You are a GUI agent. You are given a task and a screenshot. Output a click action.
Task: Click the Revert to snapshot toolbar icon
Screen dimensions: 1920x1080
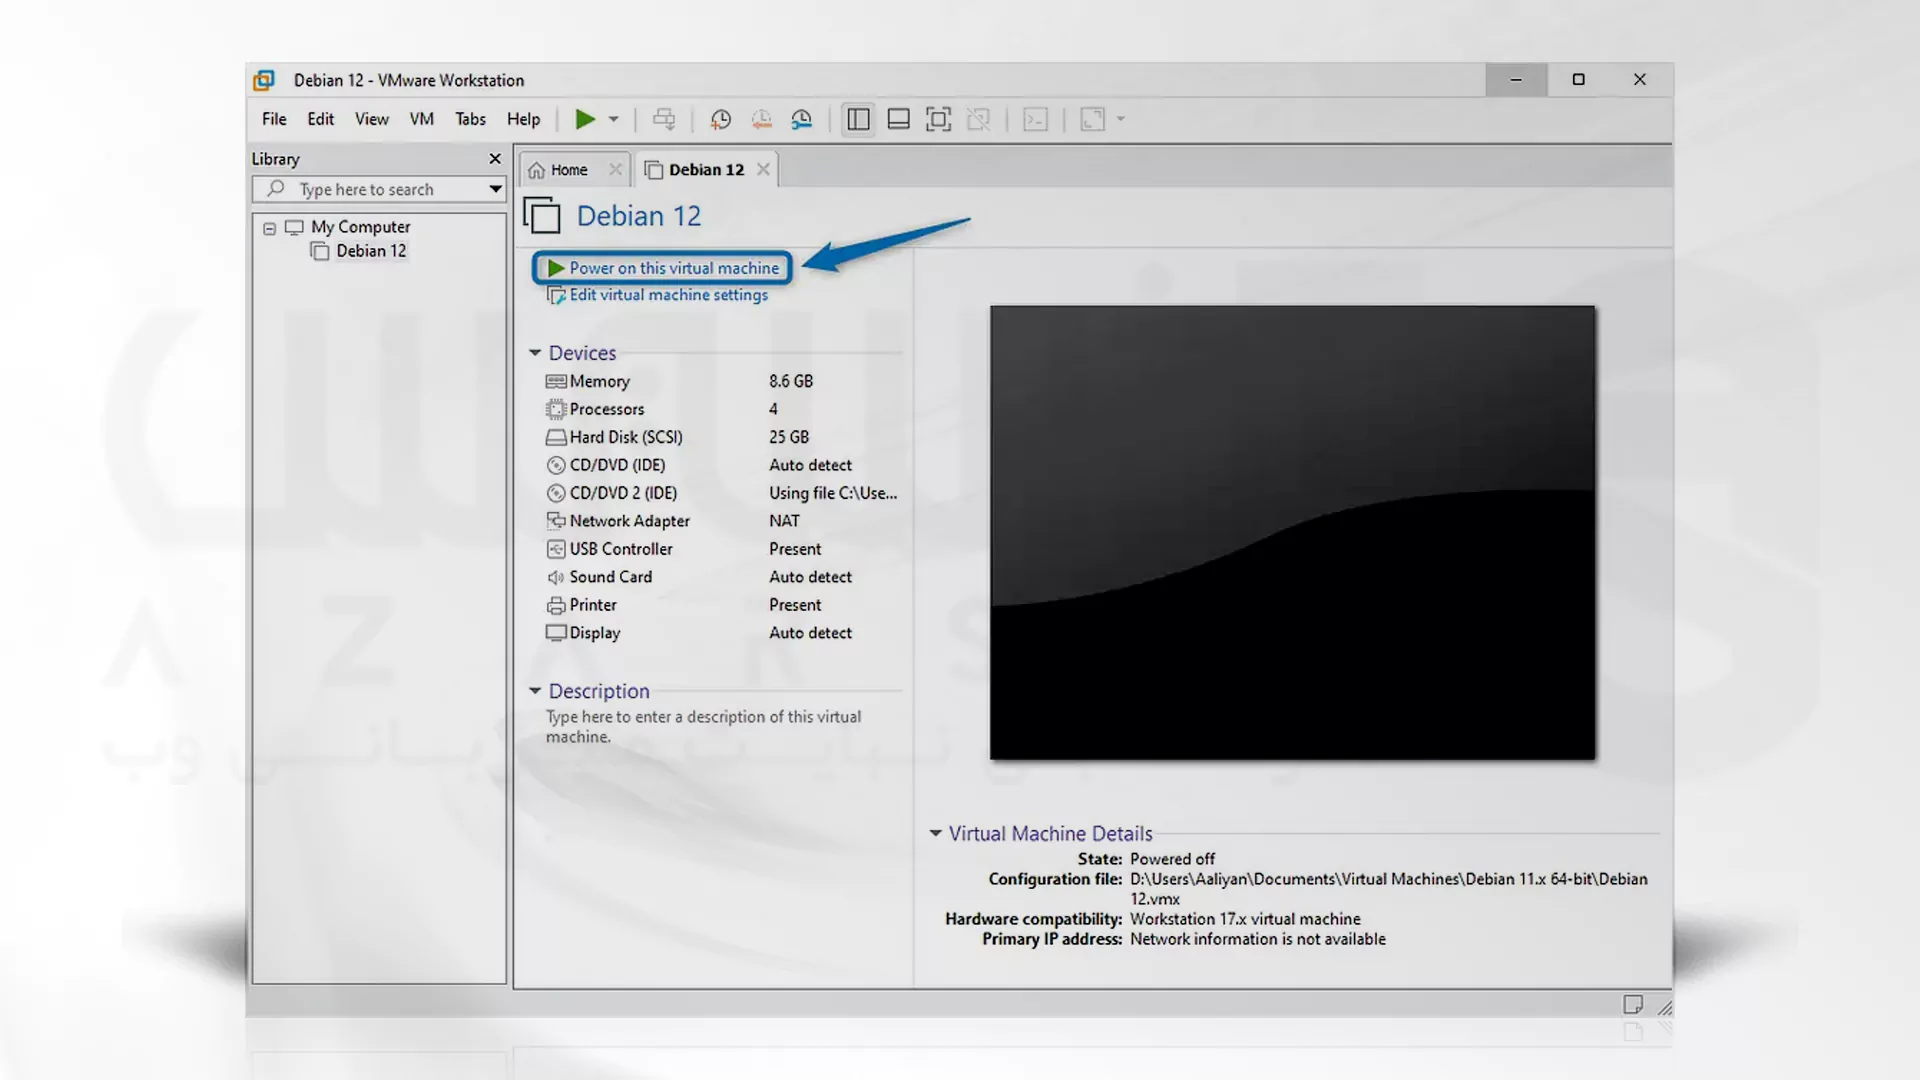coord(761,119)
